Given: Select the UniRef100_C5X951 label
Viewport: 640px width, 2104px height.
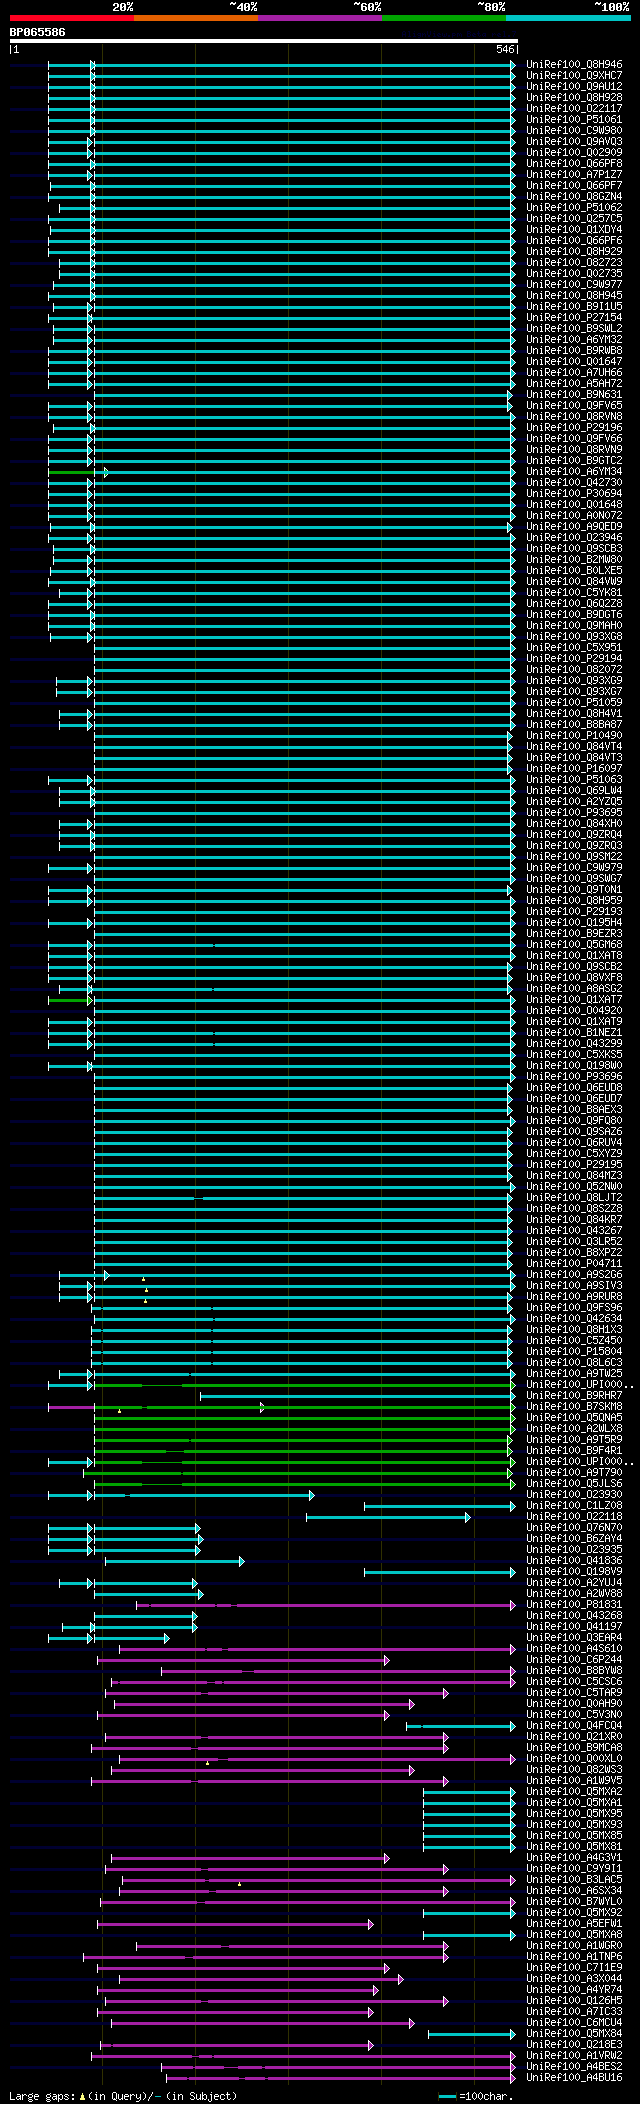Looking at the screenshot, I should [x=574, y=648].
